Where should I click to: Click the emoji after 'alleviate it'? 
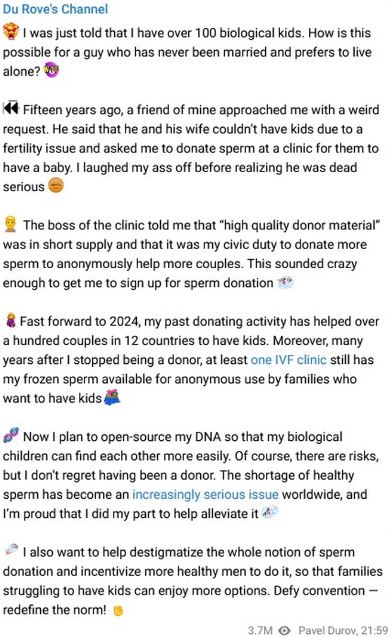click(269, 513)
